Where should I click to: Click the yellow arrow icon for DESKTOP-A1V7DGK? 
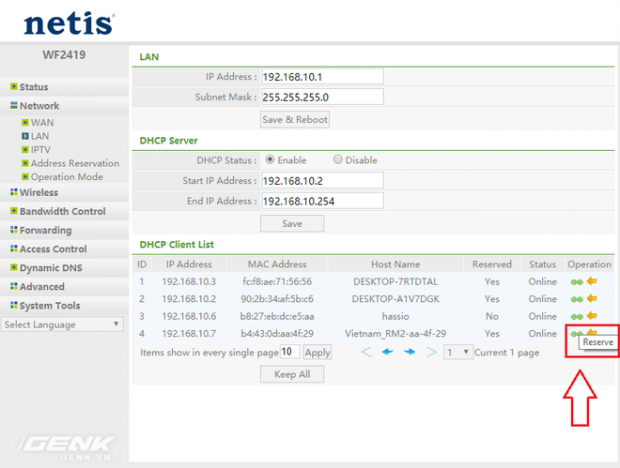pos(592,298)
